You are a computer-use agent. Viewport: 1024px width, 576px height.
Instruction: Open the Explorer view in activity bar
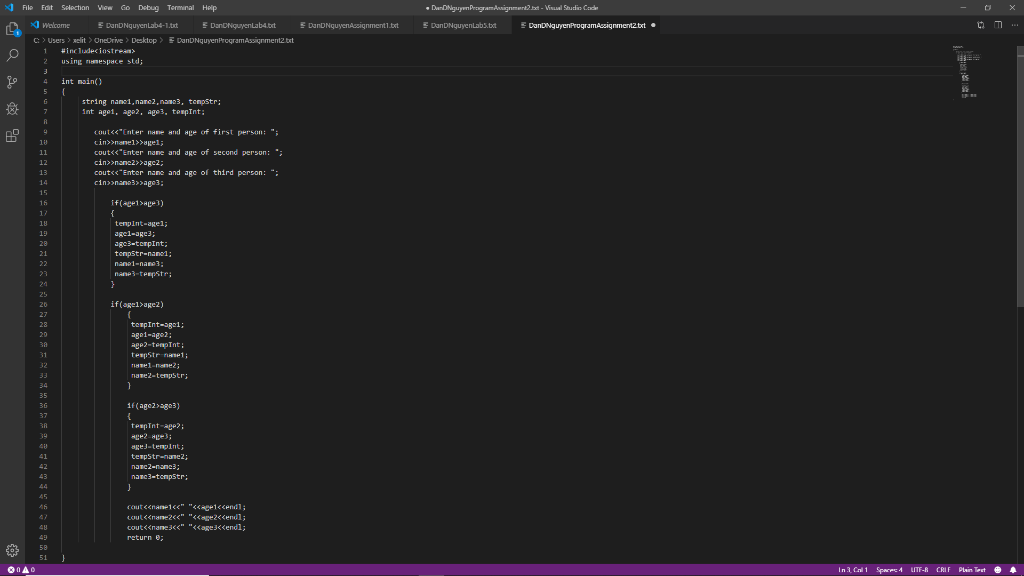tap(12, 29)
